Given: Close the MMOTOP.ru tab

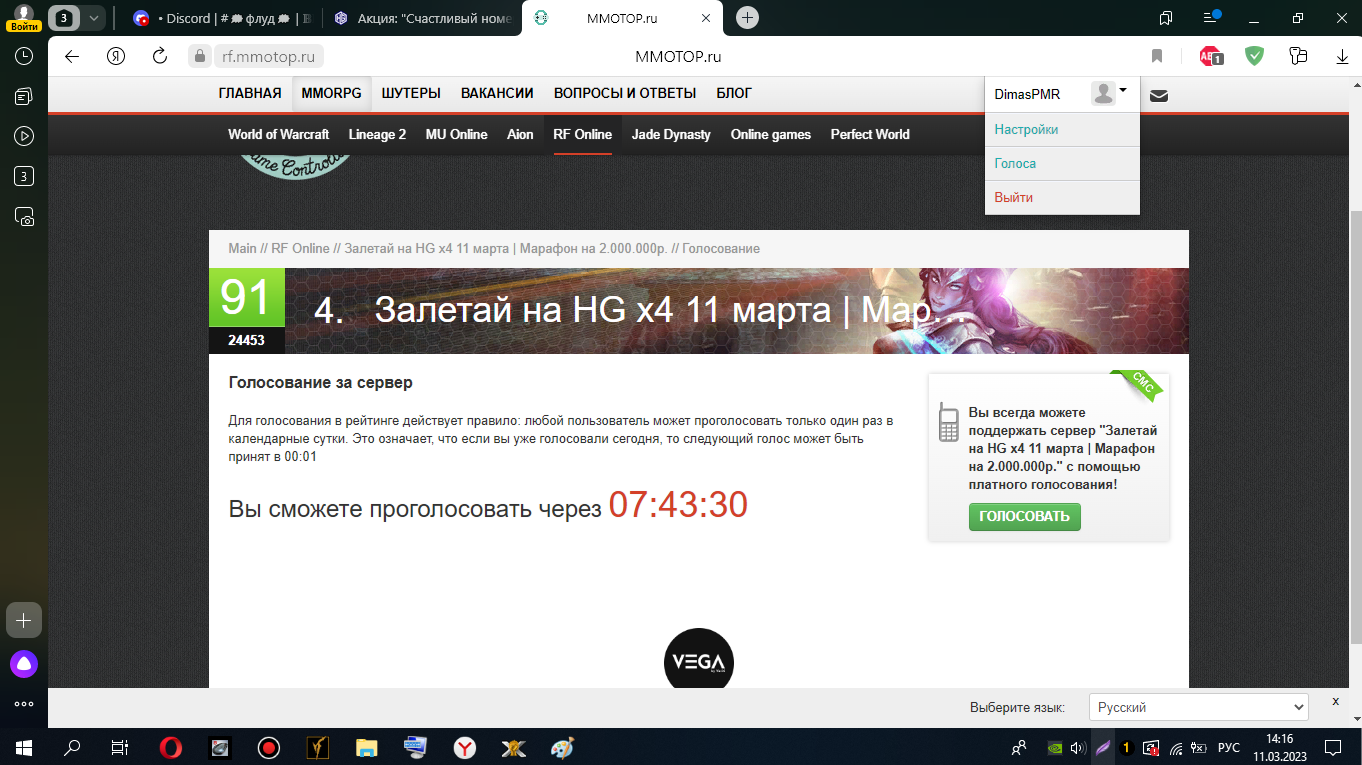Looking at the screenshot, I should [706, 18].
